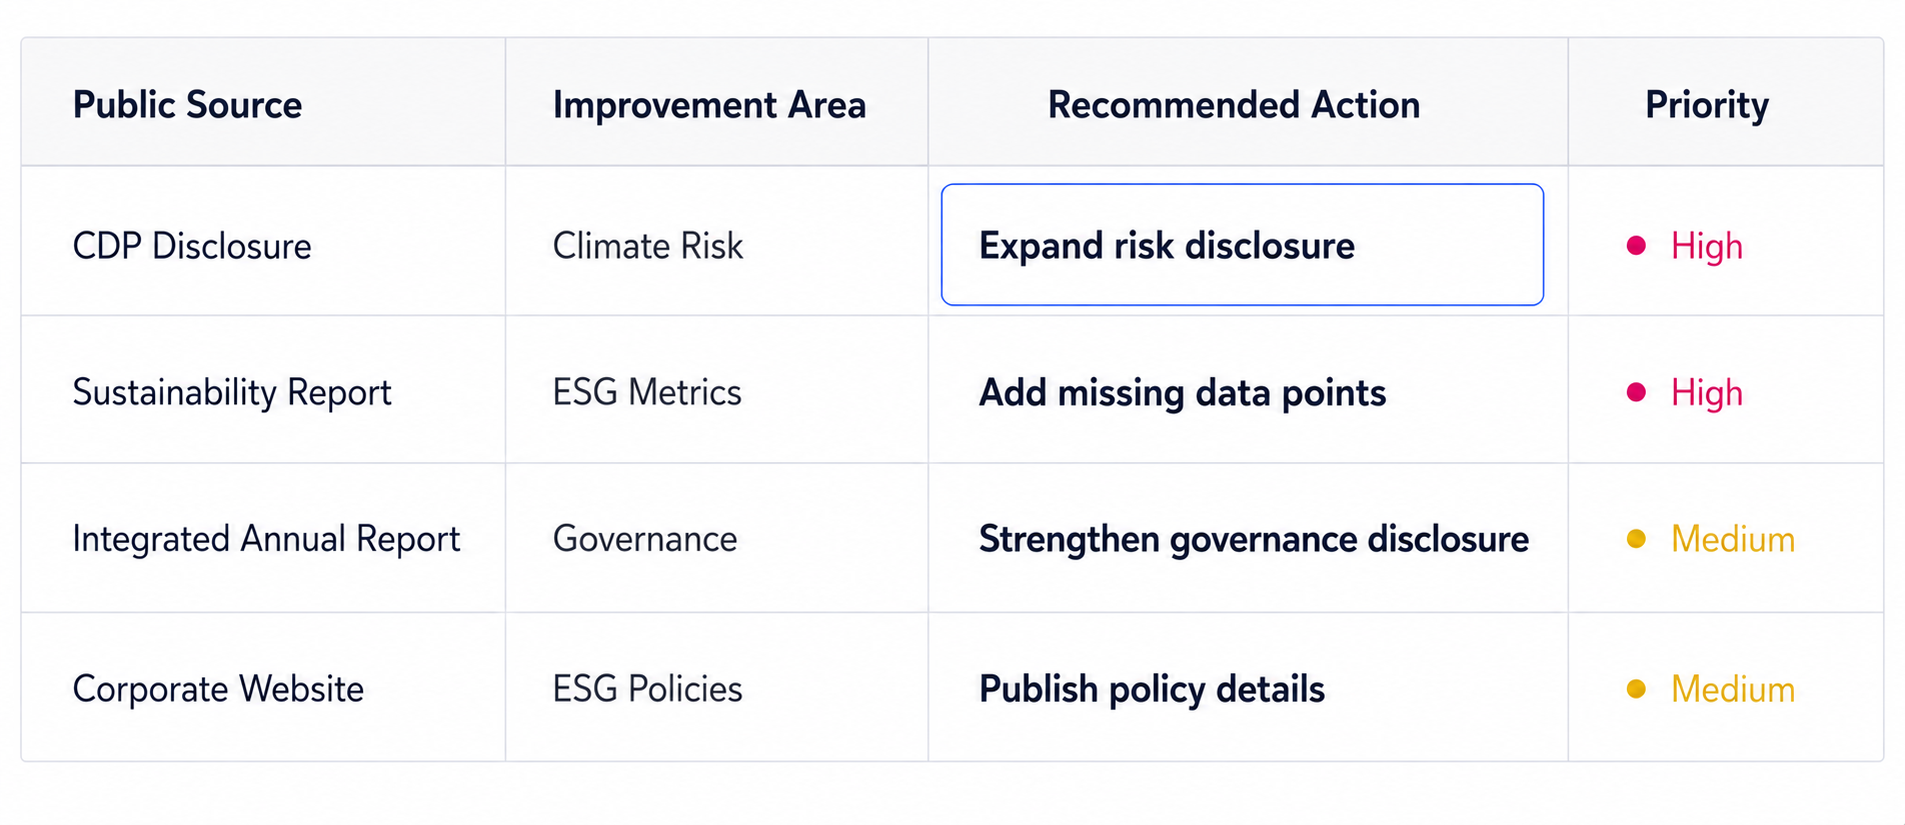Image resolution: width=1905 pixels, height=825 pixels.
Task: Open the Add missing data points action
Action: (x=1182, y=393)
